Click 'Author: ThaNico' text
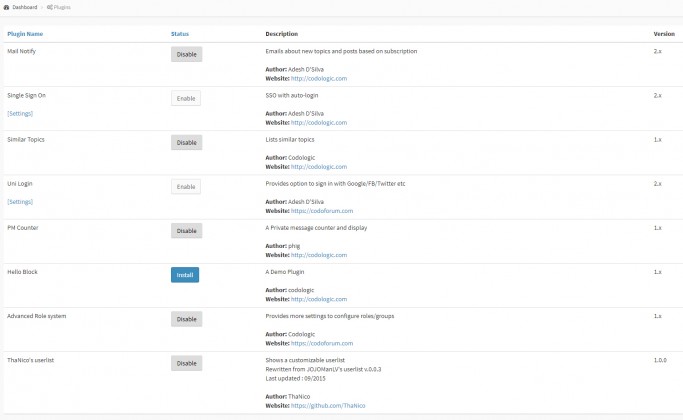This screenshot has height=420, width=683. click(x=288, y=396)
